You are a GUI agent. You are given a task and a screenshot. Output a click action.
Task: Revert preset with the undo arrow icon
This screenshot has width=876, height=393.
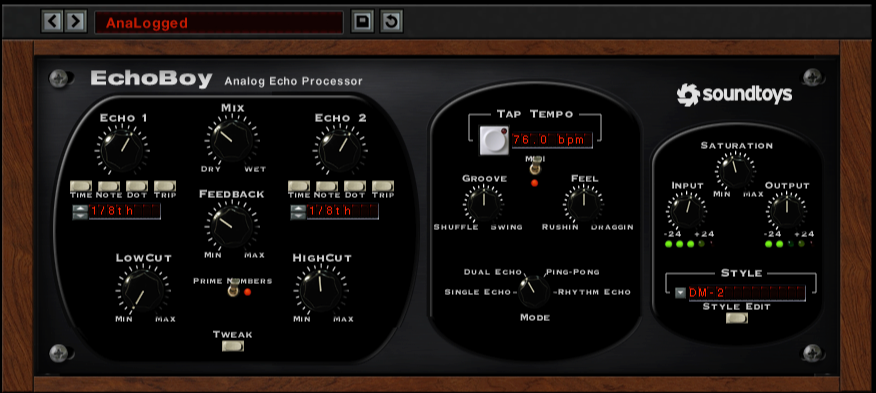(391, 22)
